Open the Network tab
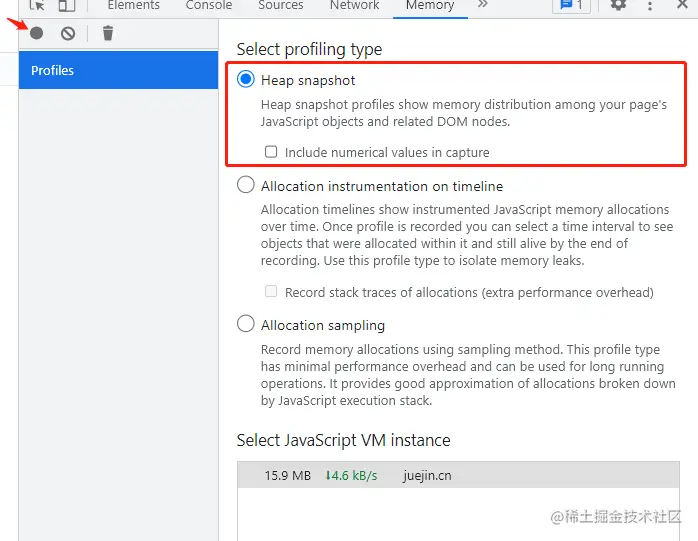 pyautogui.click(x=354, y=5)
